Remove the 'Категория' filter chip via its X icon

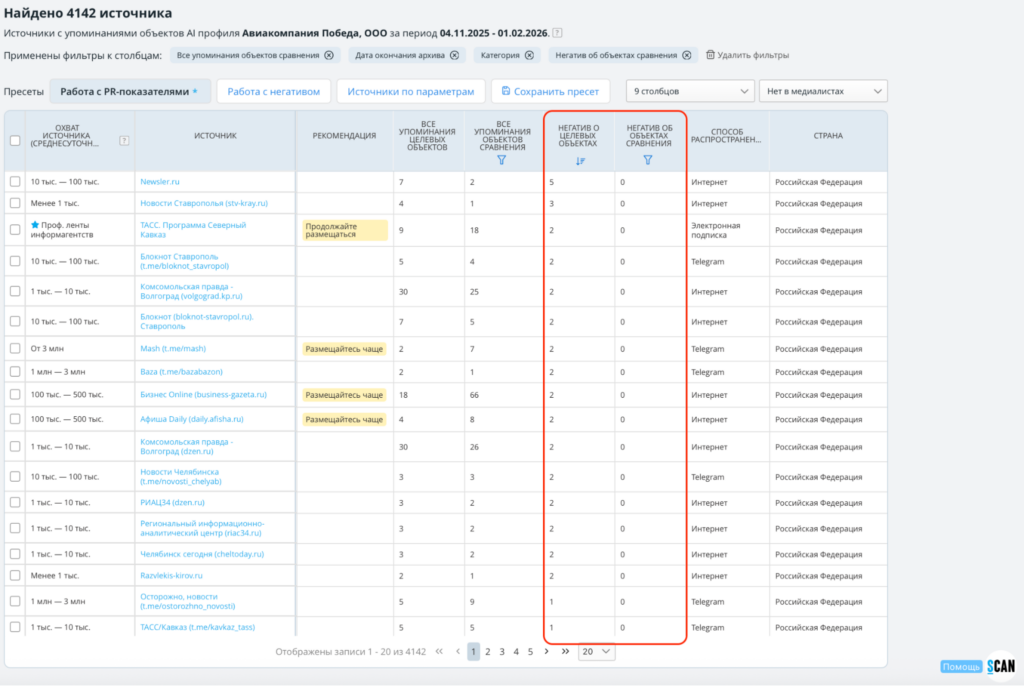coord(529,55)
